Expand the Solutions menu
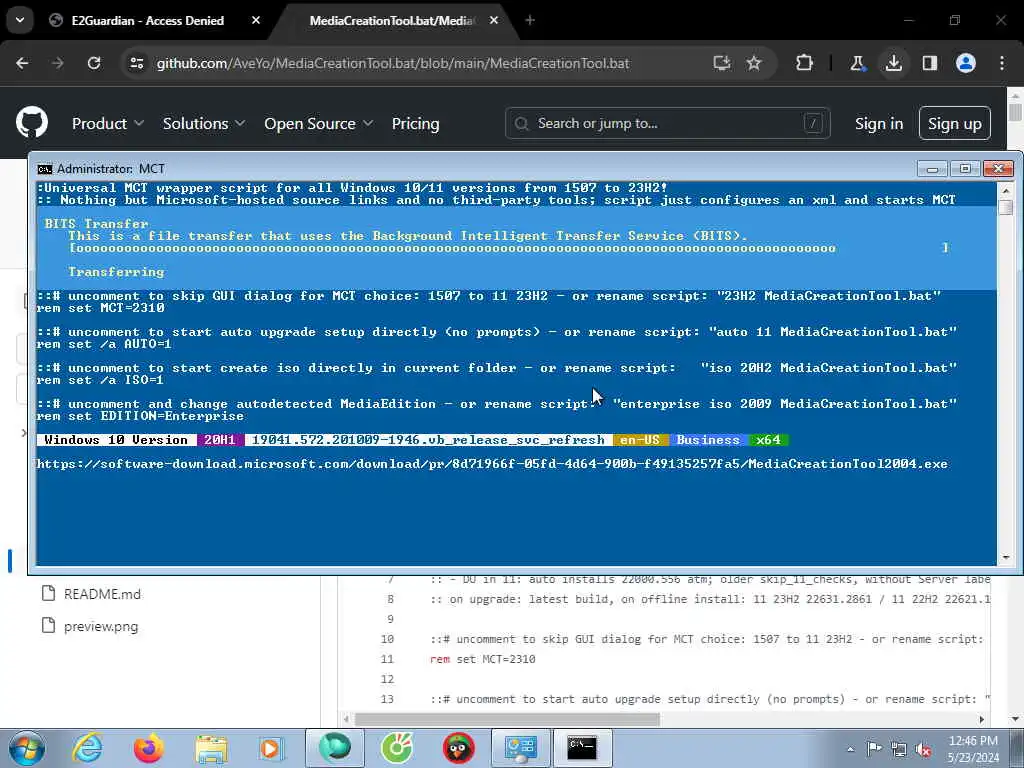Viewport: 1024px width, 768px height. 204,123
